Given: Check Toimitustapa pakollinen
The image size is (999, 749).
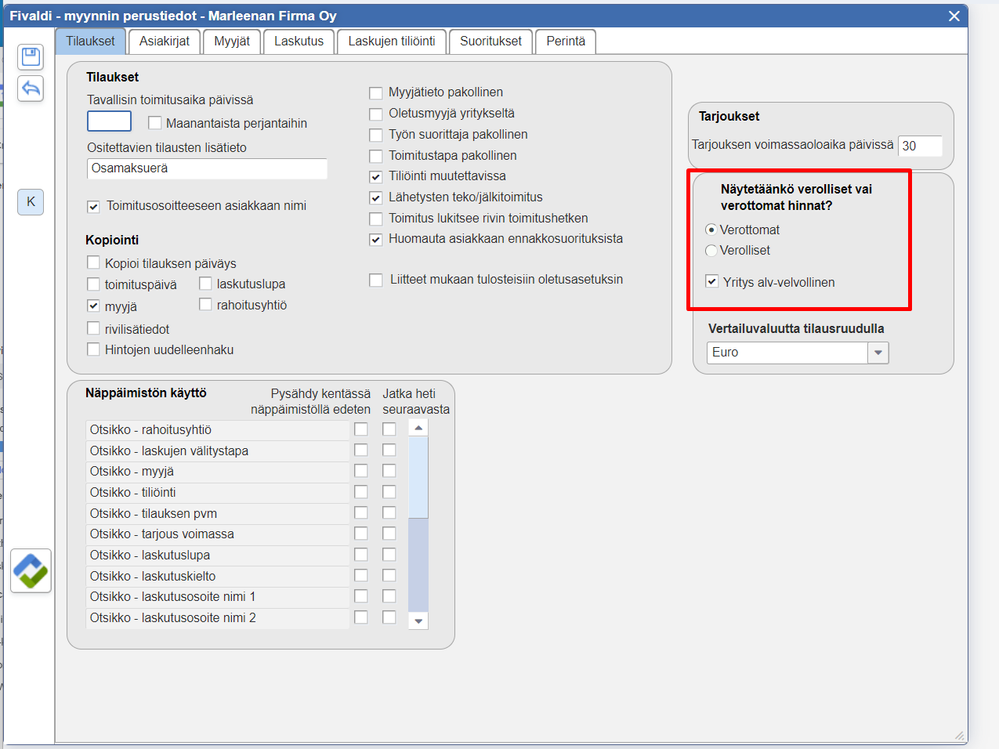Looking at the screenshot, I should coord(376,156).
